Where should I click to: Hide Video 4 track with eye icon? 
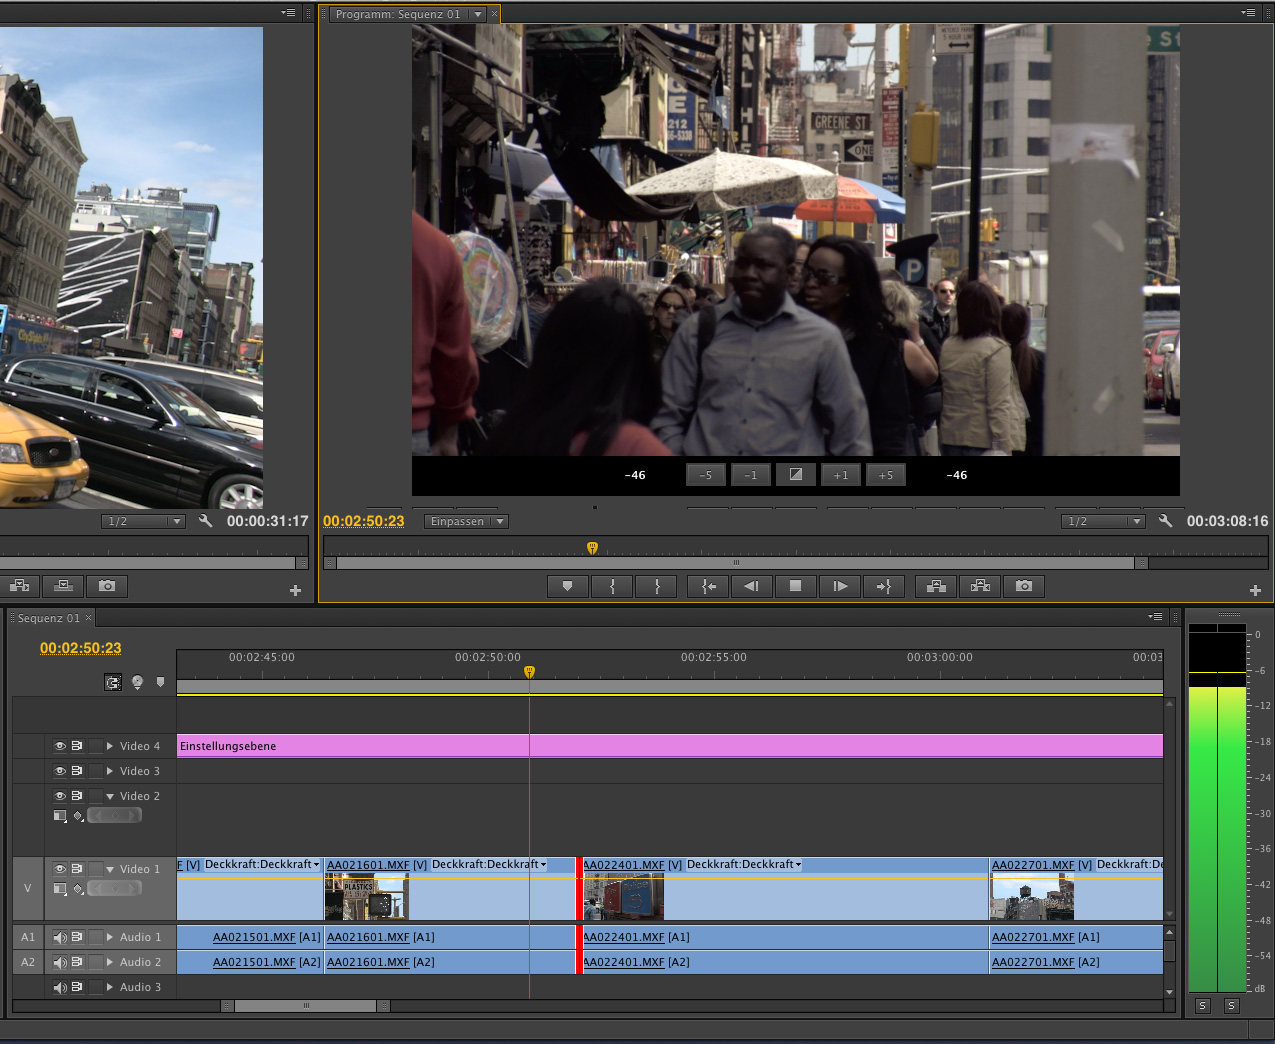click(x=60, y=746)
